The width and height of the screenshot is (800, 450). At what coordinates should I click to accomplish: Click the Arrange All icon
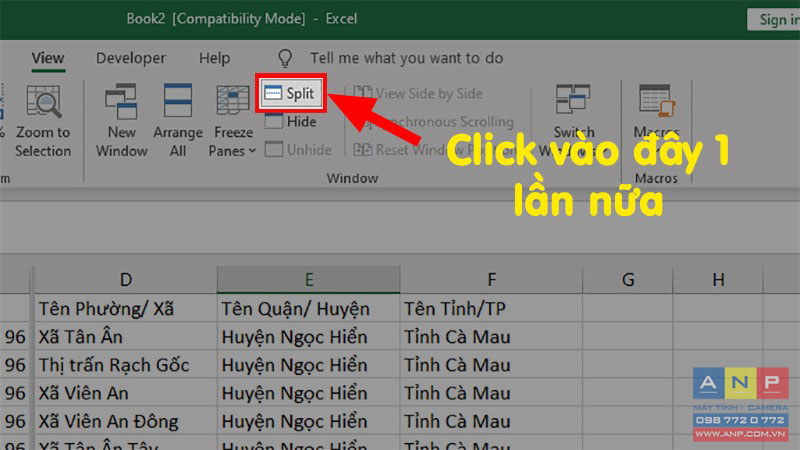pyautogui.click(x=178, y=101)
